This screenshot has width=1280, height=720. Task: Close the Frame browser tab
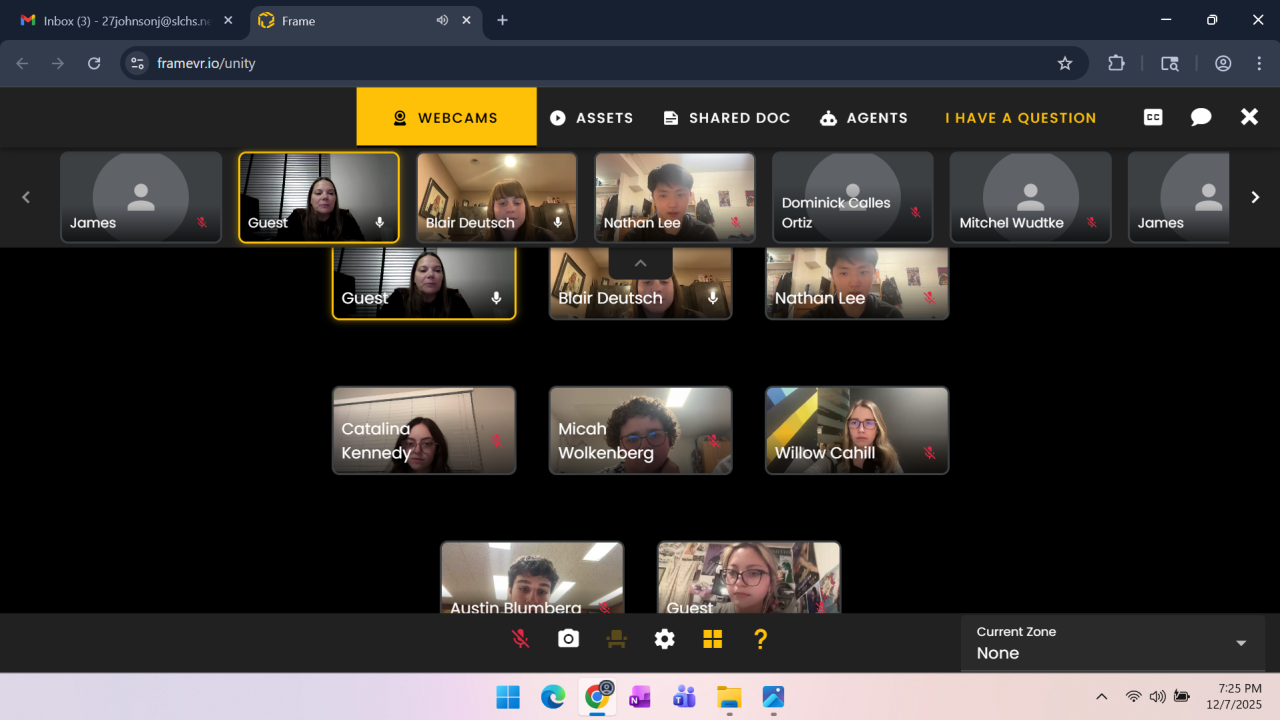[466, 20]
